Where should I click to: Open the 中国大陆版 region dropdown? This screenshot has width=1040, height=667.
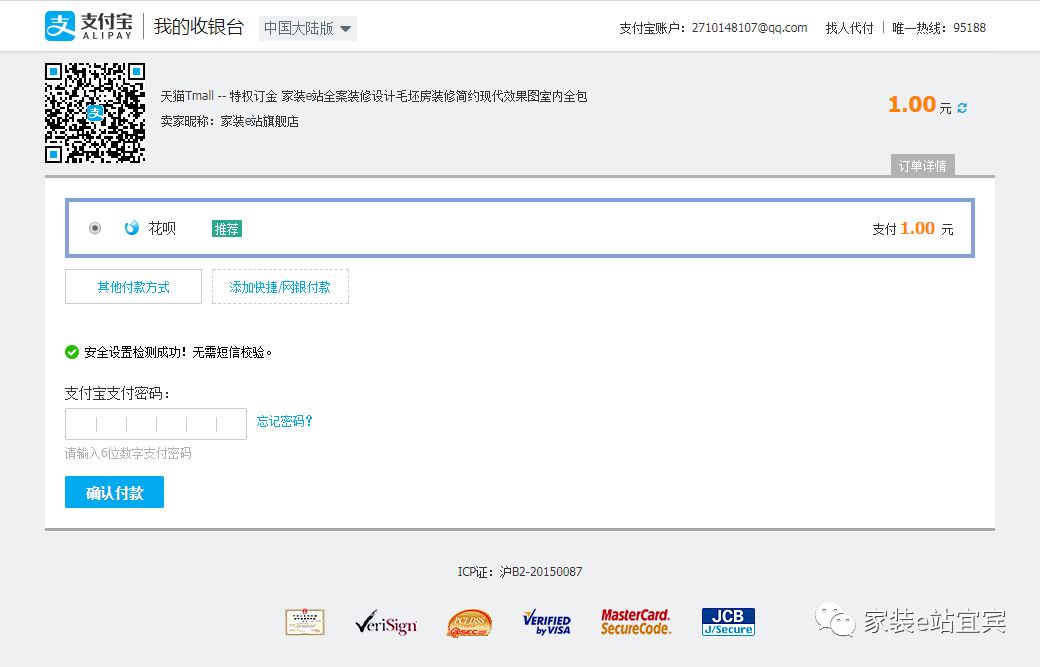pos(308,29)
